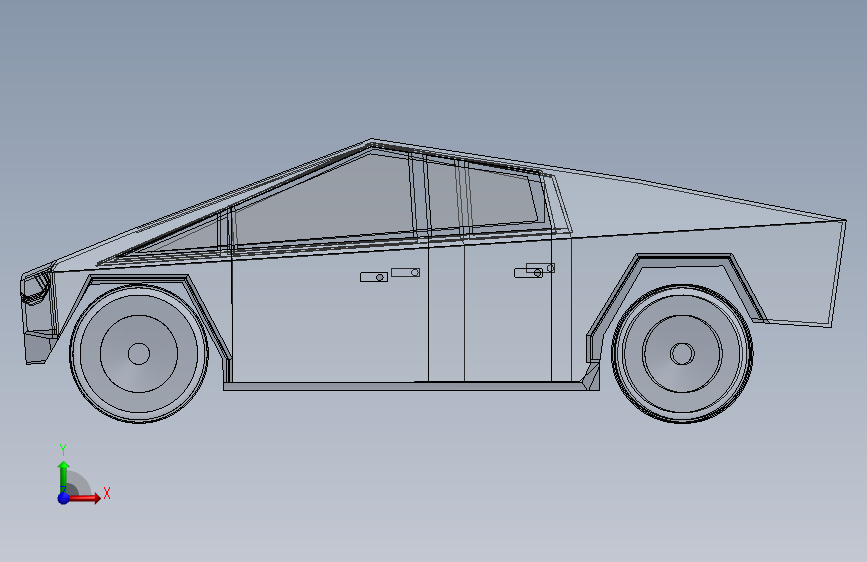Click the blue Z axis ball on the triad
The height and width of the screenshot is (562, 867).
64,498
